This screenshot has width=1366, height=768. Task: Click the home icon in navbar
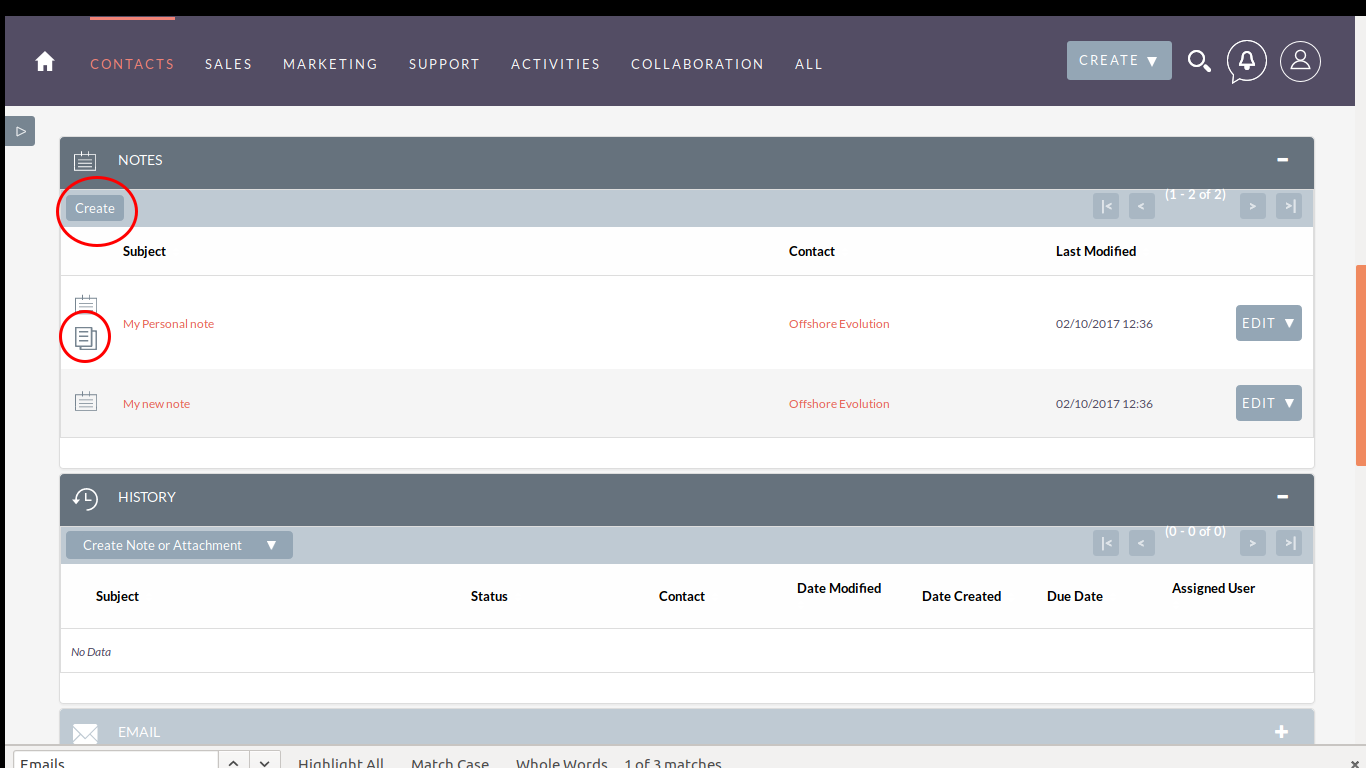click(x=45, y=62)
